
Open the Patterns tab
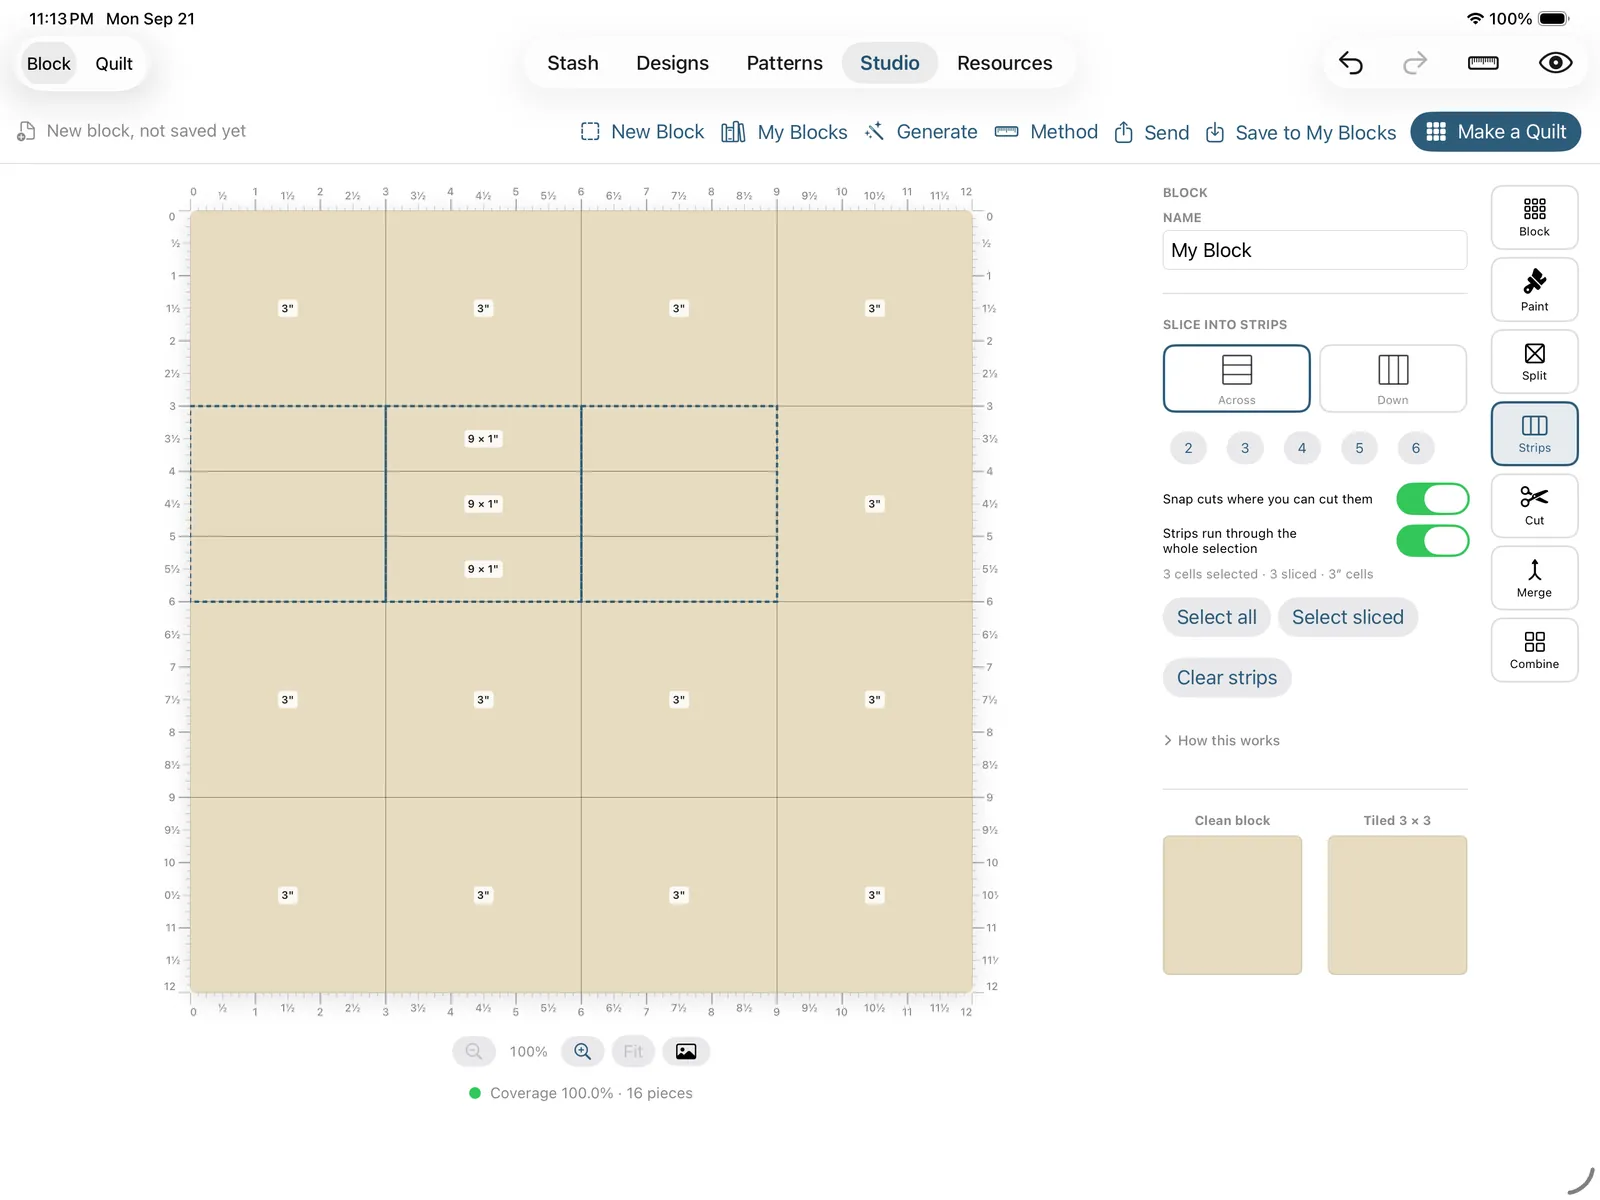point(784,63)
